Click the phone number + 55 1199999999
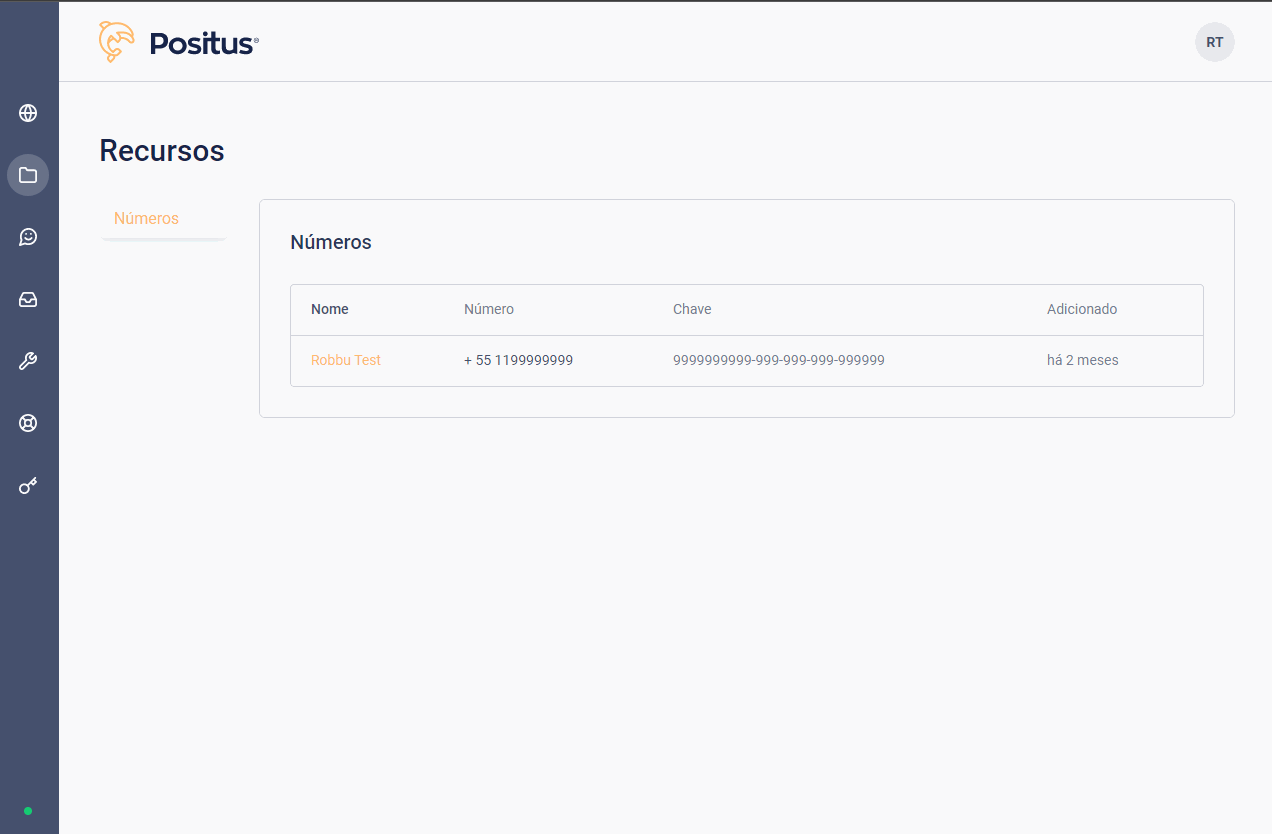 point(518,360)
